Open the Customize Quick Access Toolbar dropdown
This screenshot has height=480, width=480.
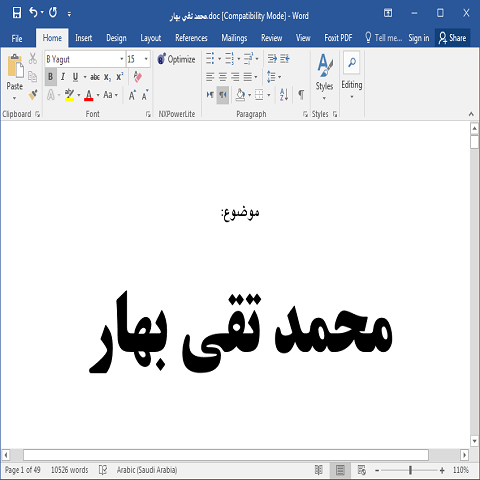(x=69, y=14)
